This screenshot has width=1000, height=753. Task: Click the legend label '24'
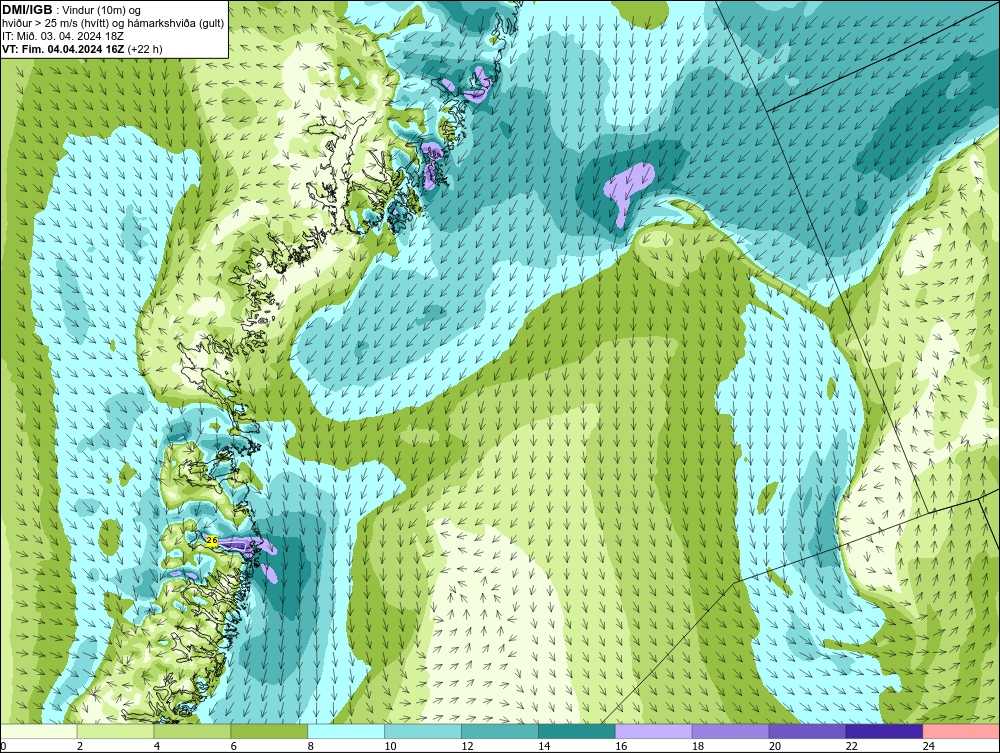coord(929,746)
